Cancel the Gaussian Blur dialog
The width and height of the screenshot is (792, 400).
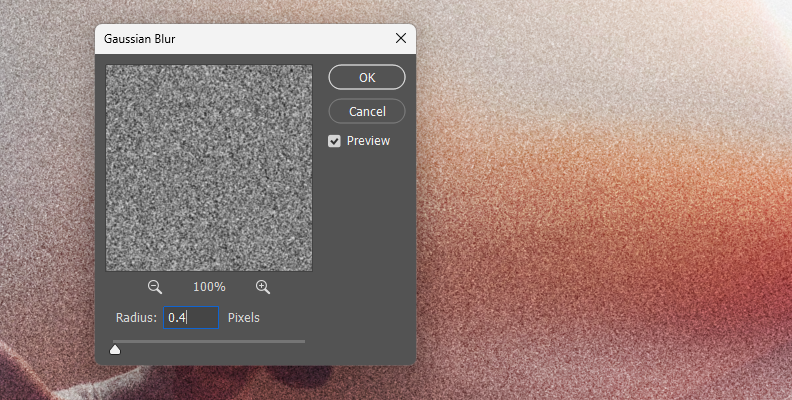tap(367, 111)
